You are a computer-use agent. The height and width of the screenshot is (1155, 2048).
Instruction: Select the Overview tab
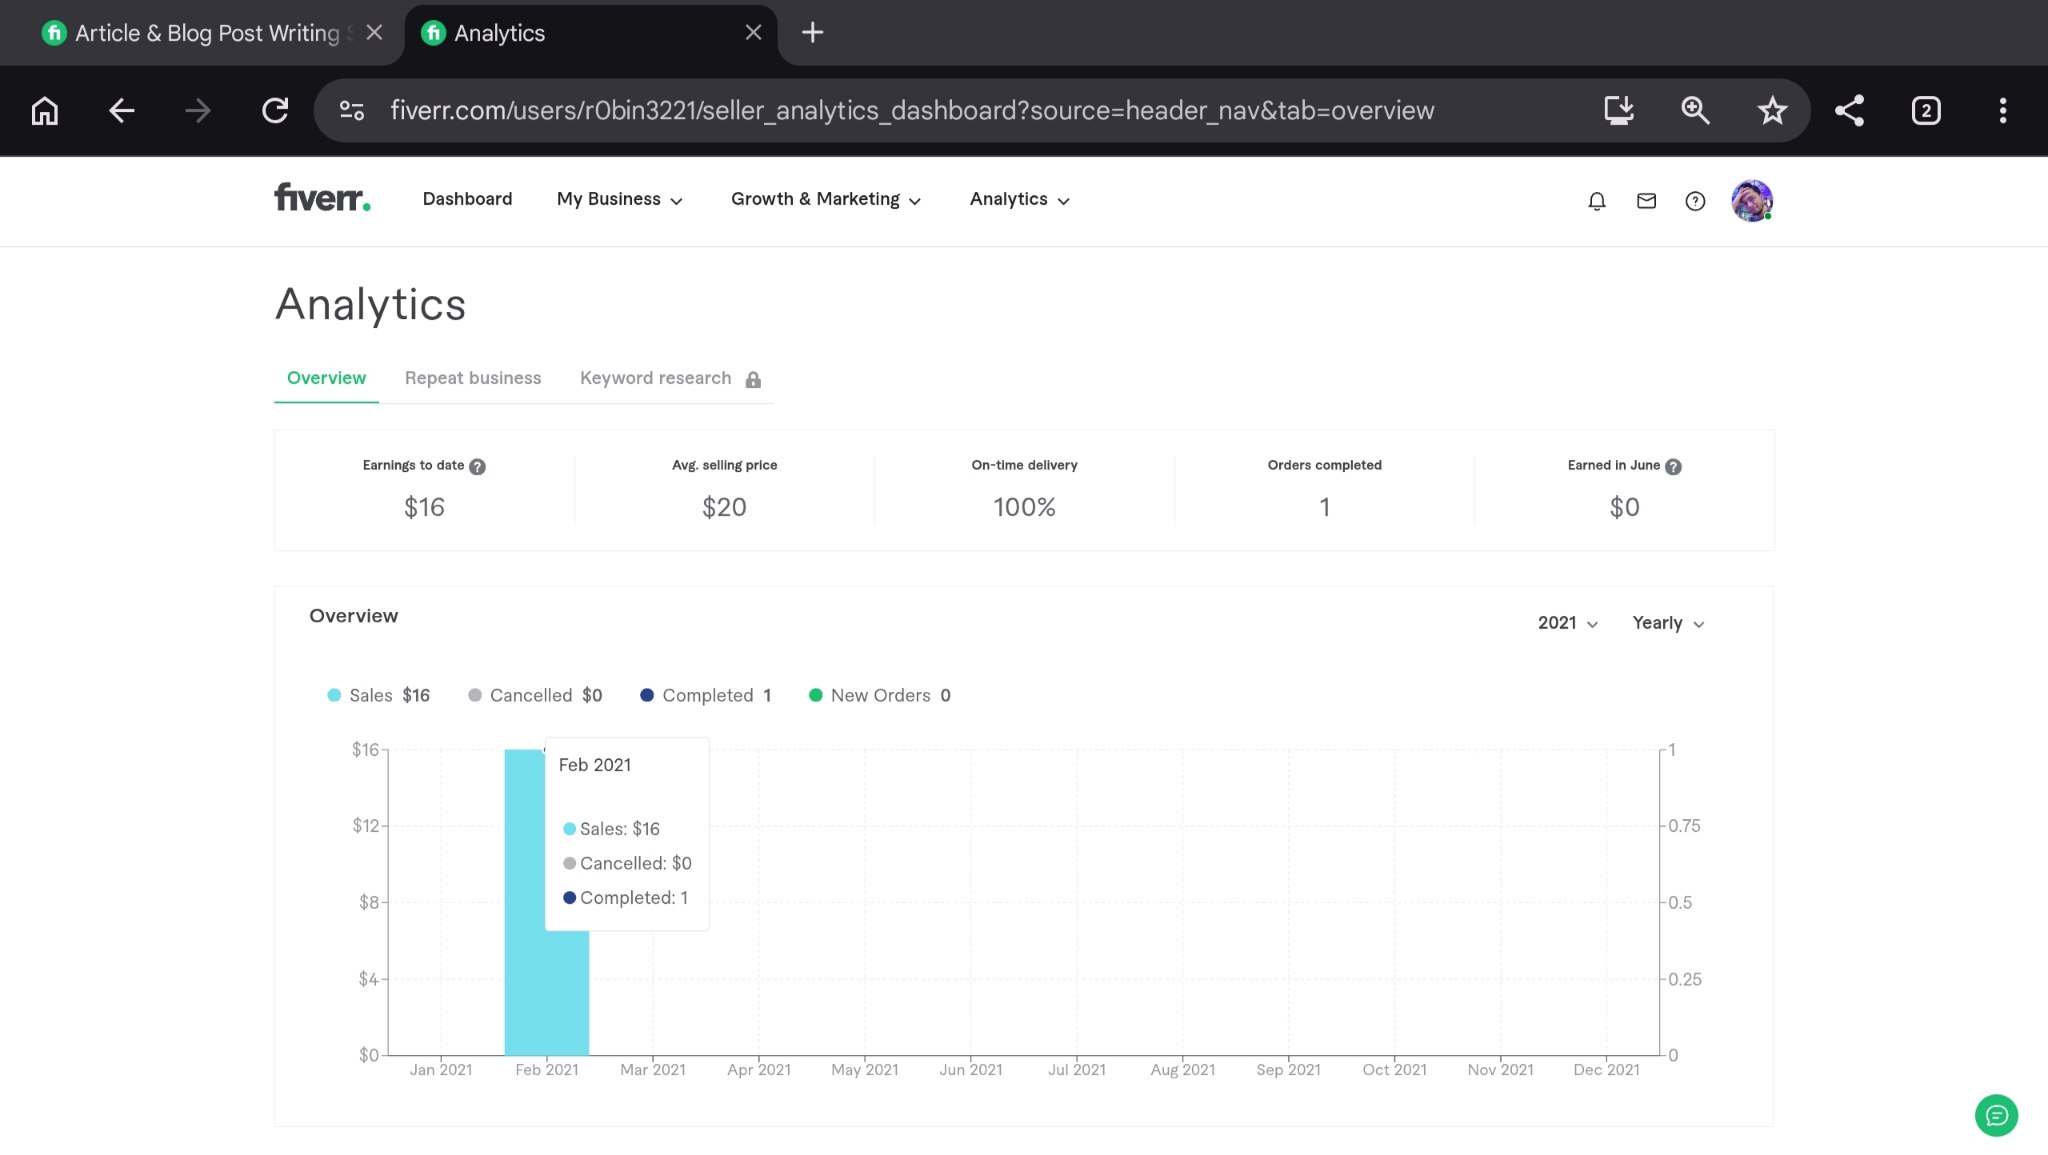click(x=326, y=378)
